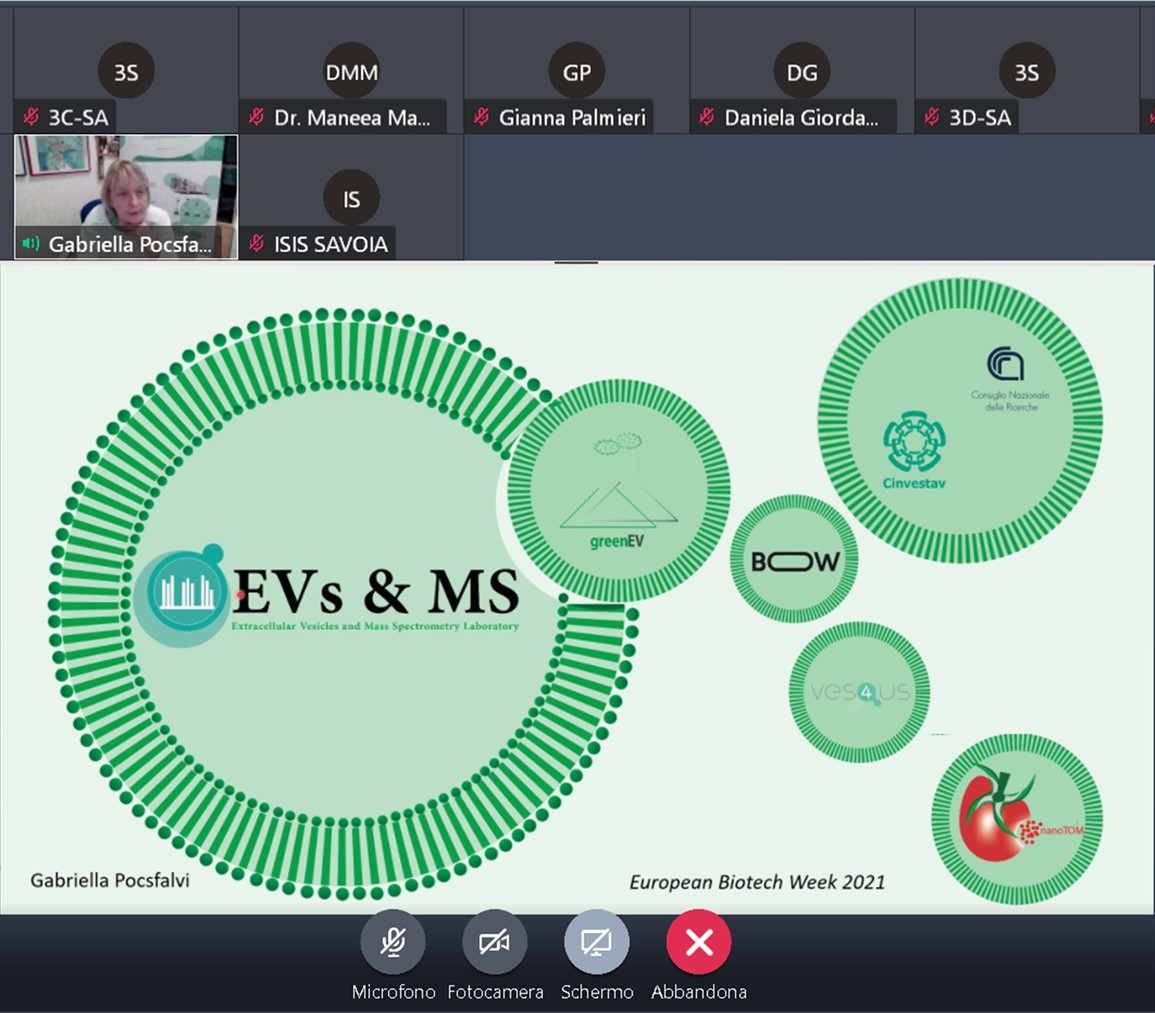Select the IS avatar for ISIS SAVOIA
This screenshot has height=1013, width=1155.
351,198
